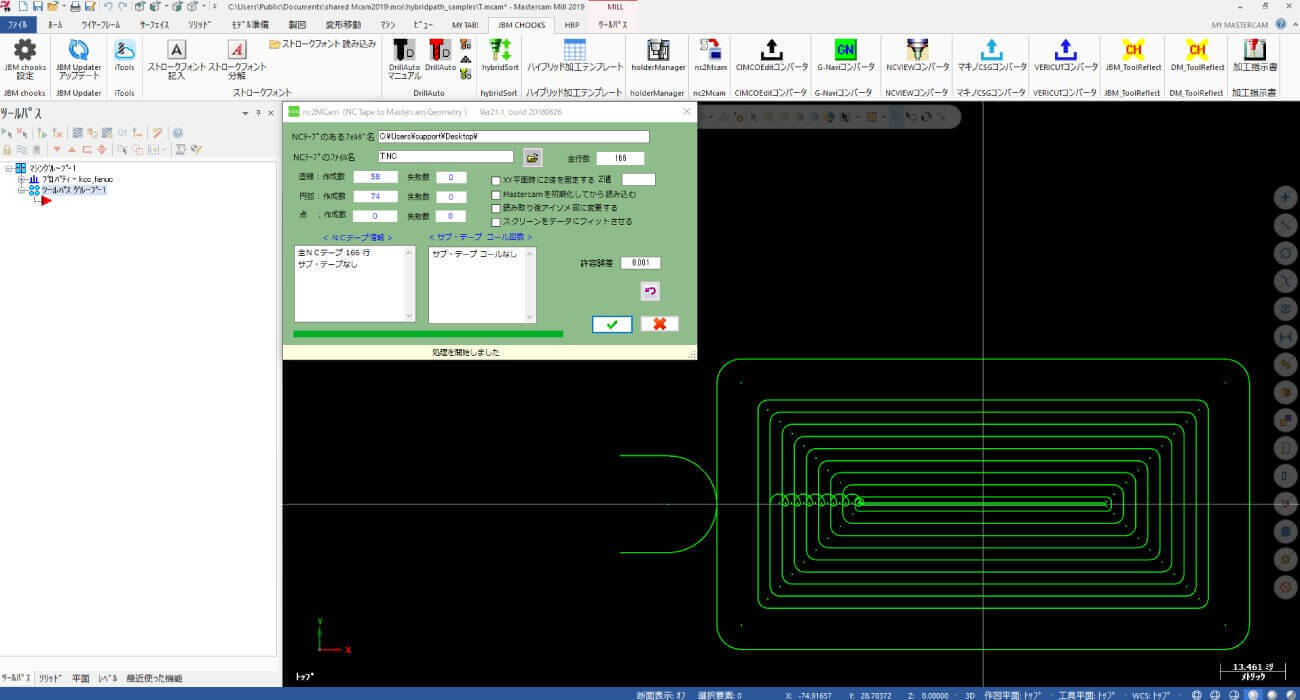1300x700 pixels.
Task: Open DrillAuto マニュアル
Action: coord(404,60)
